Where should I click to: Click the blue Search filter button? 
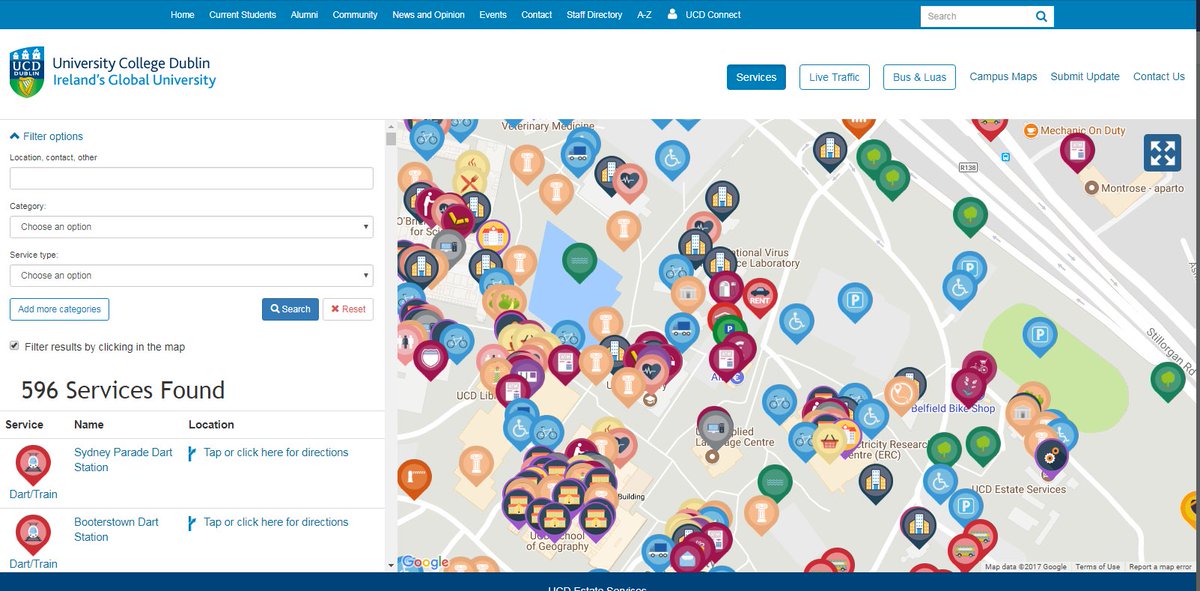[x=290, y=309]
